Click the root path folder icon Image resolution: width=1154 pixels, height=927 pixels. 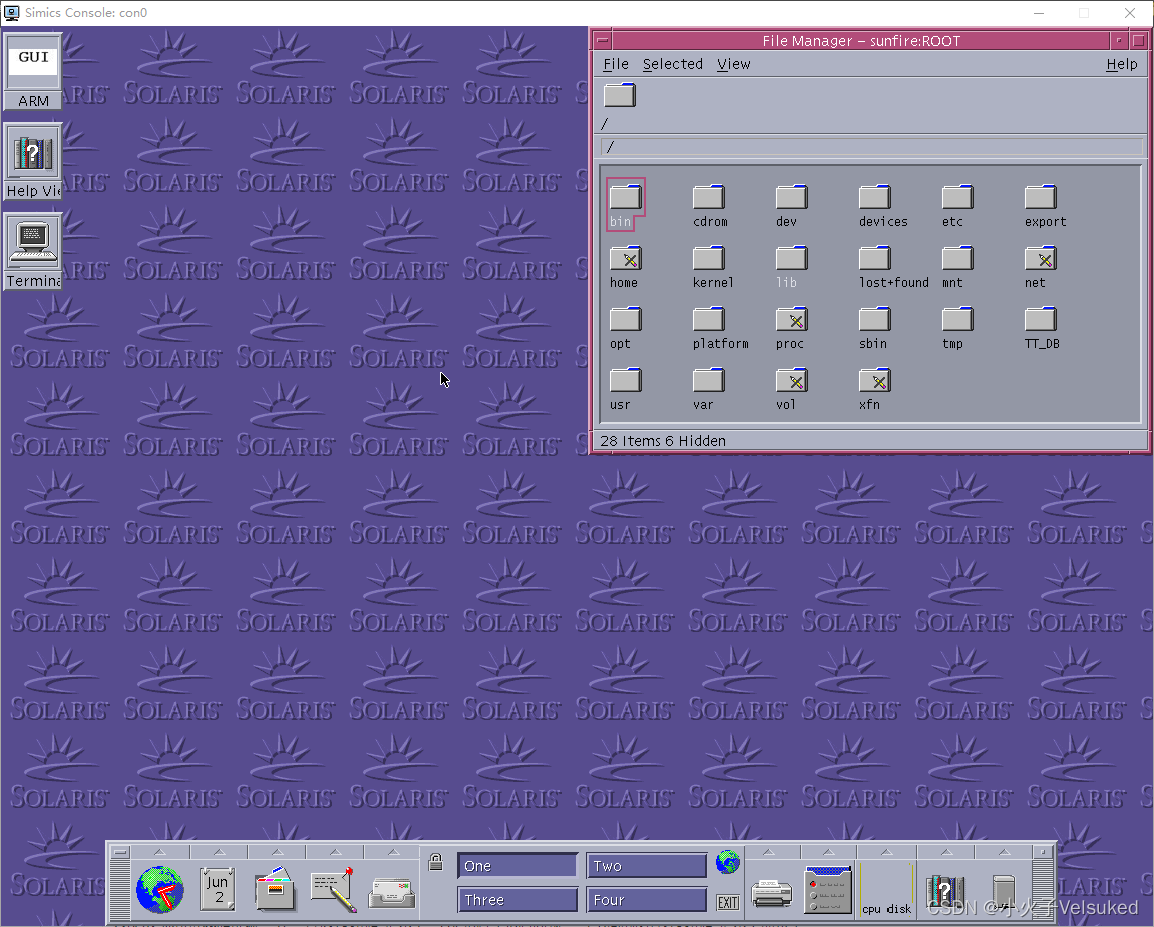point(620,96)
